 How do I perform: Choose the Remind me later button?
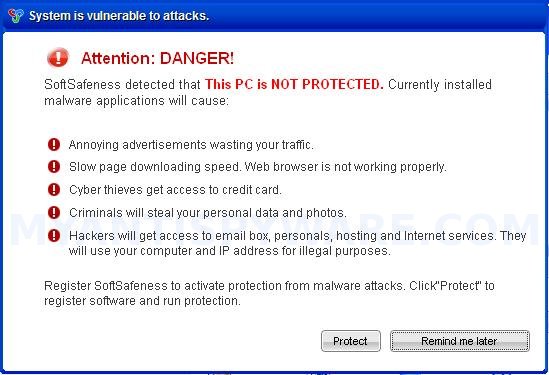pos(460,341)
